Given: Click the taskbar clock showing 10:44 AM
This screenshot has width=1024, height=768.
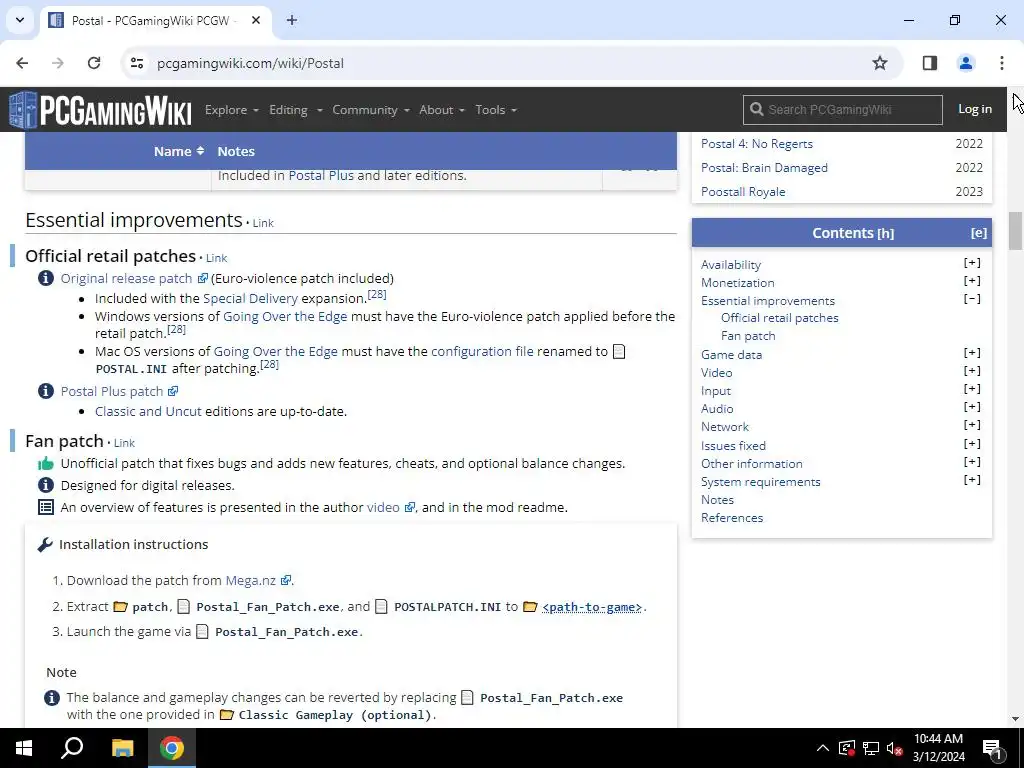Looking at the screenshot, I should (x=938, y=748).
